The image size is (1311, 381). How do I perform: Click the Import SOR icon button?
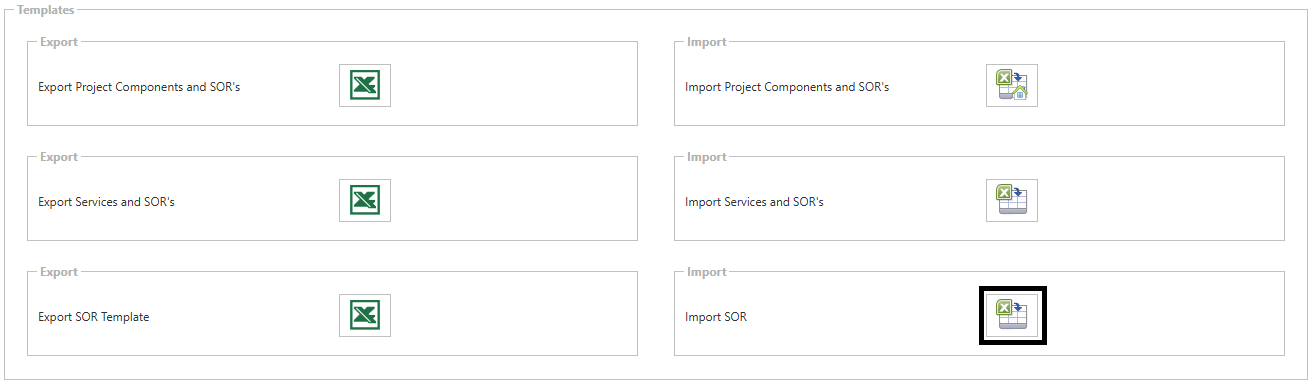tap(1012, 315)
